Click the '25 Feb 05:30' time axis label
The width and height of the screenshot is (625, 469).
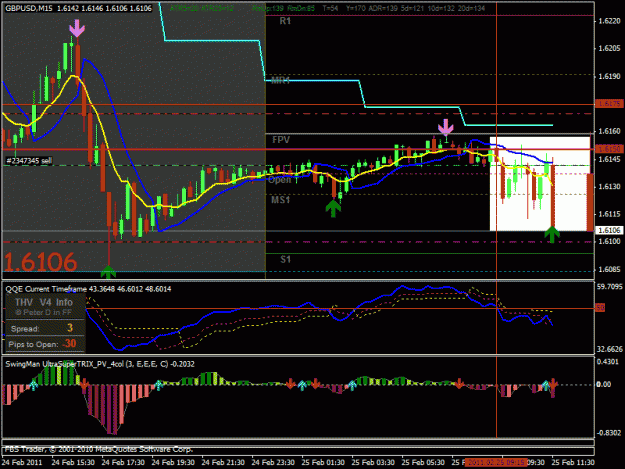pos(423,463)
